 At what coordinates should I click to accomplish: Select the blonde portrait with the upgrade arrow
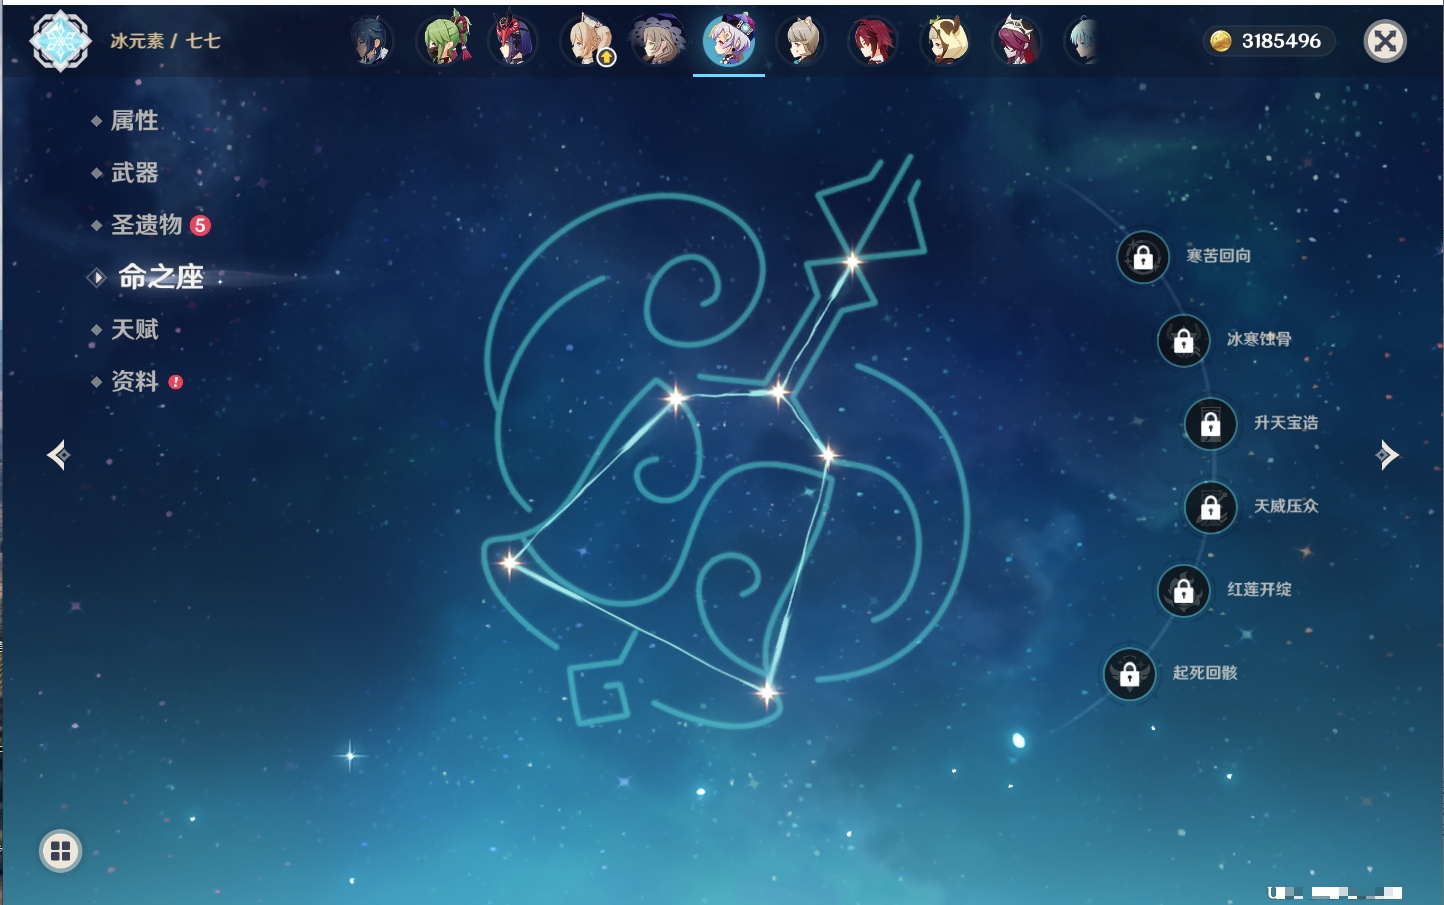587,41
